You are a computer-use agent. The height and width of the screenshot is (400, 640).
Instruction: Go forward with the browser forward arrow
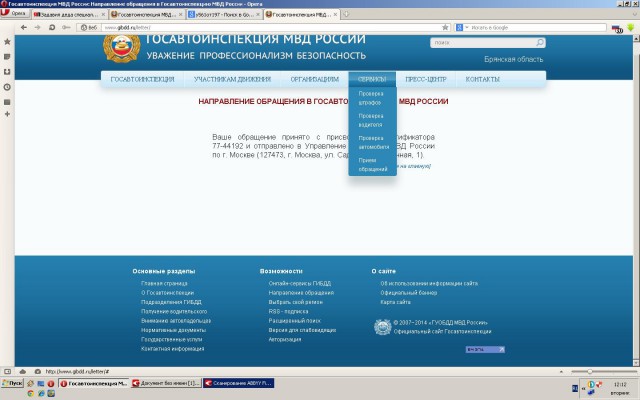pyautogui.click(x=38, y=27)
